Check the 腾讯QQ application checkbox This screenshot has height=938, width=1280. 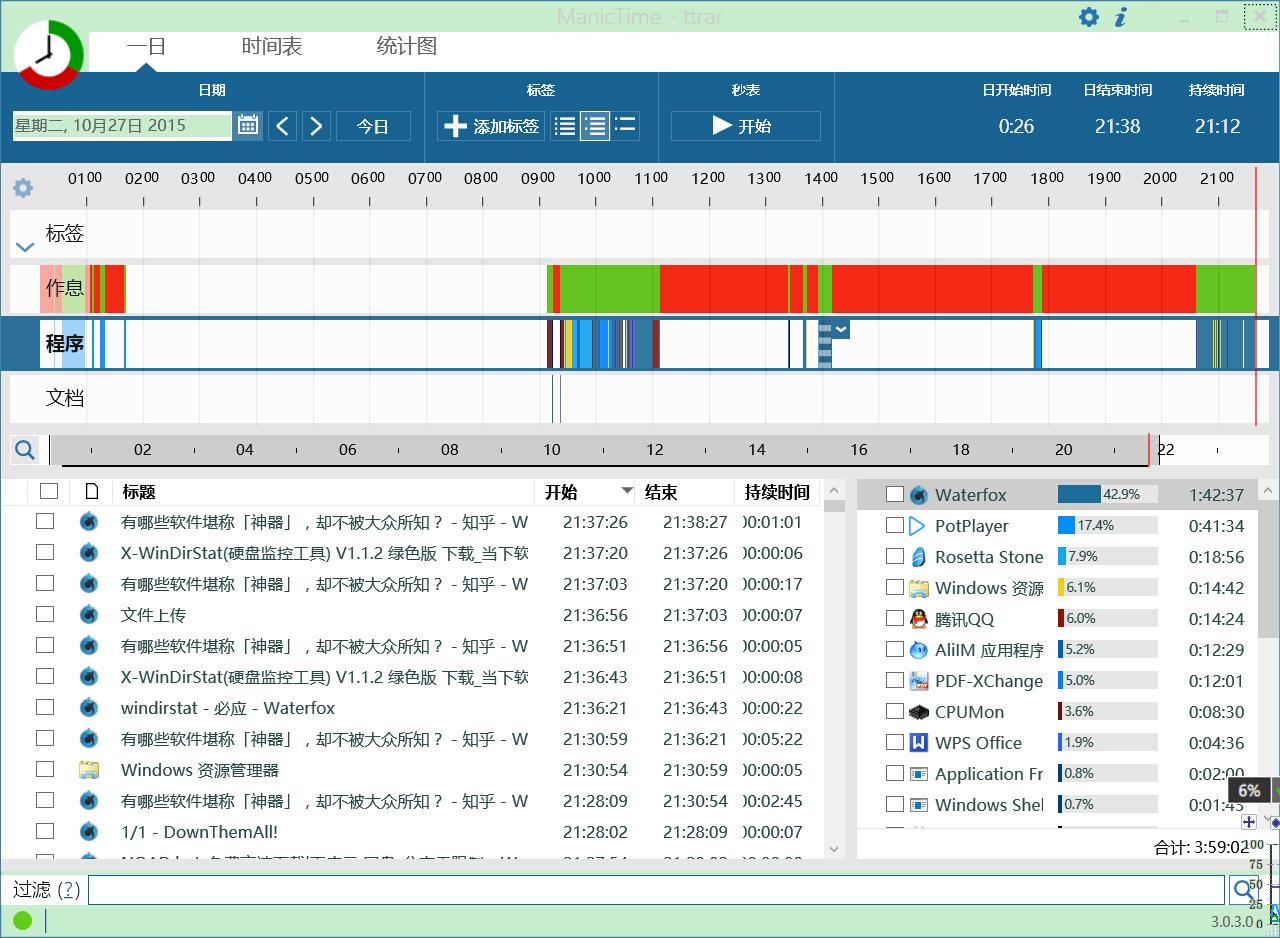click(x=895, y=619)
